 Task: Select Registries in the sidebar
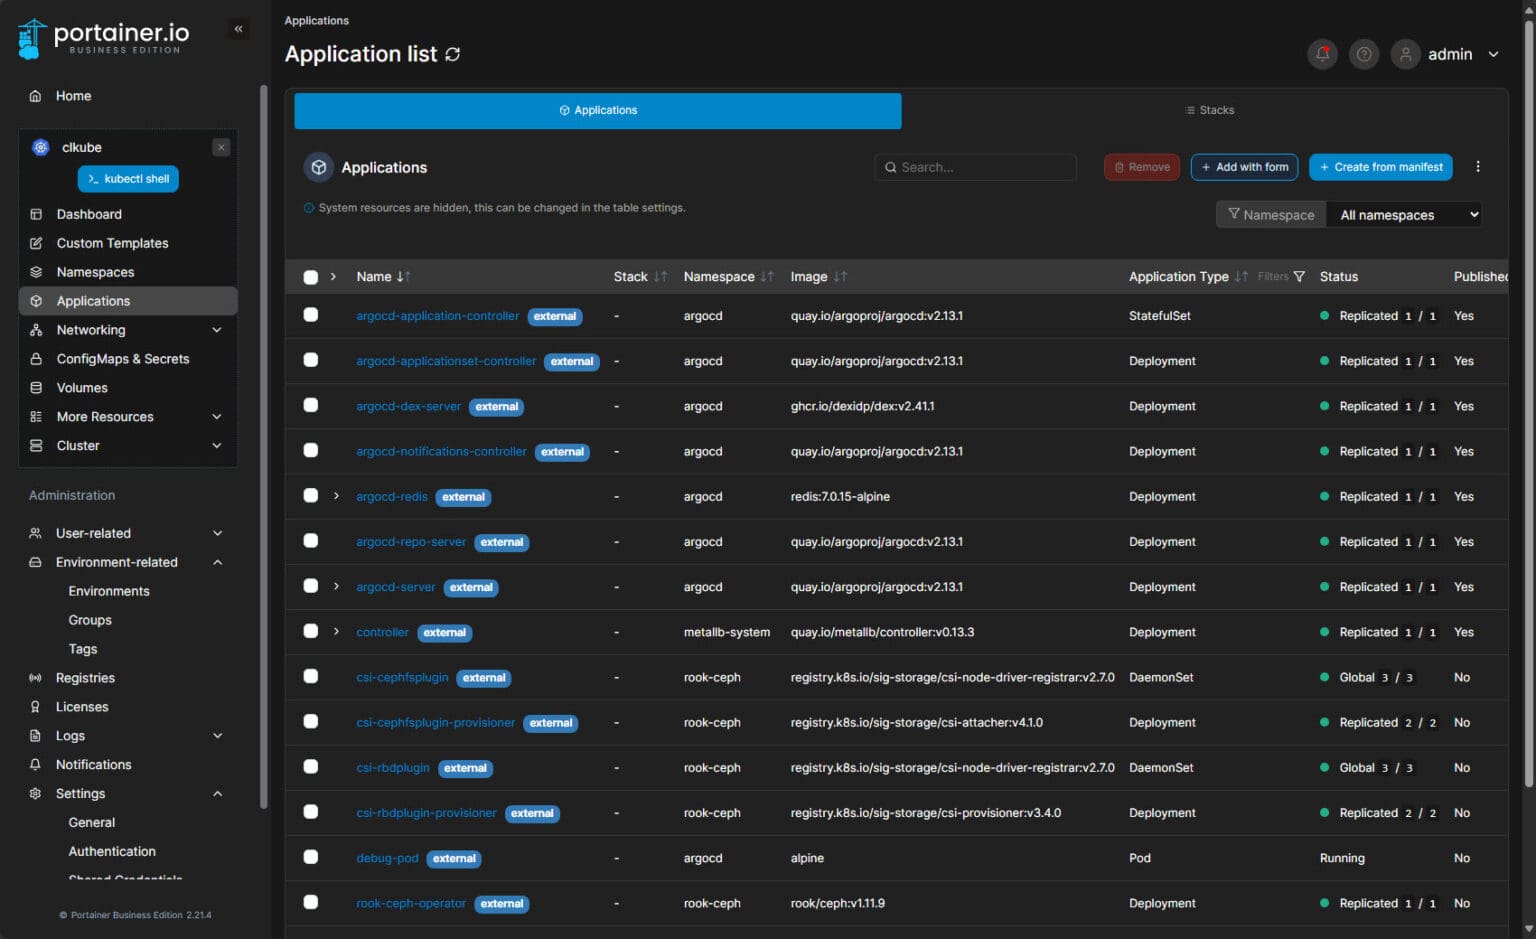[x=85, y=677]
